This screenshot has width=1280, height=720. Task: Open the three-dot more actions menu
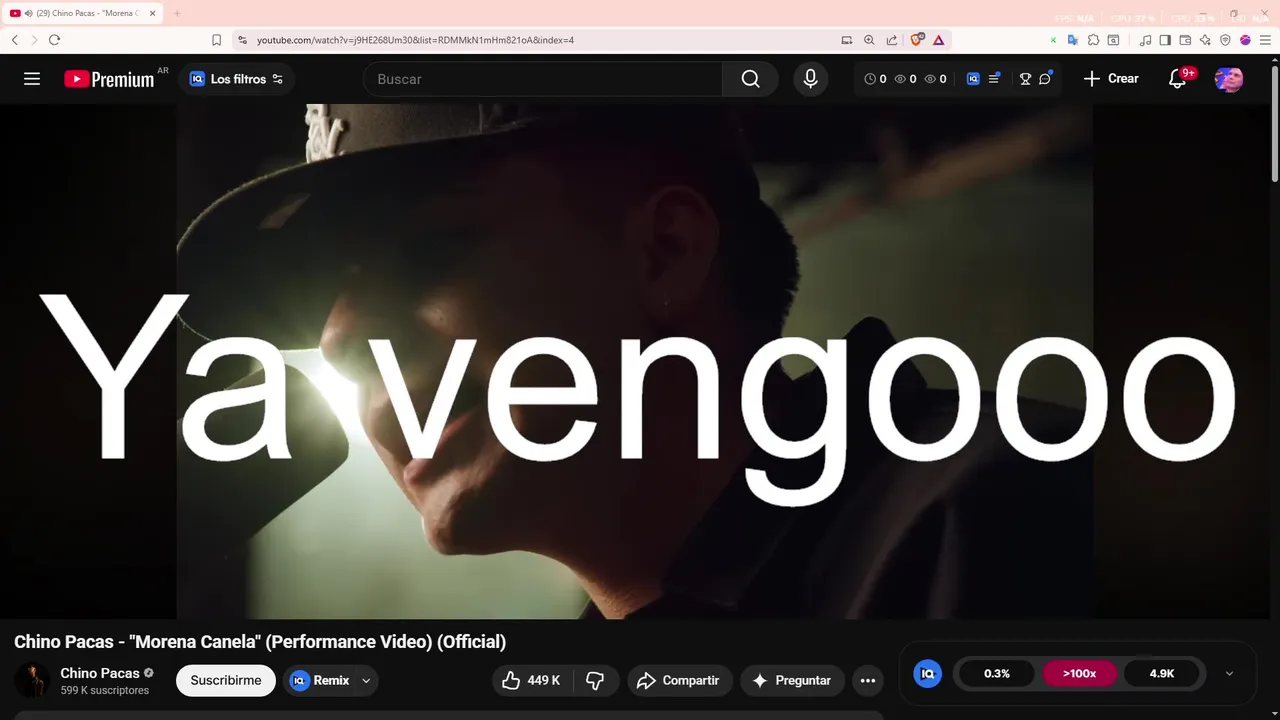[868, 680]
